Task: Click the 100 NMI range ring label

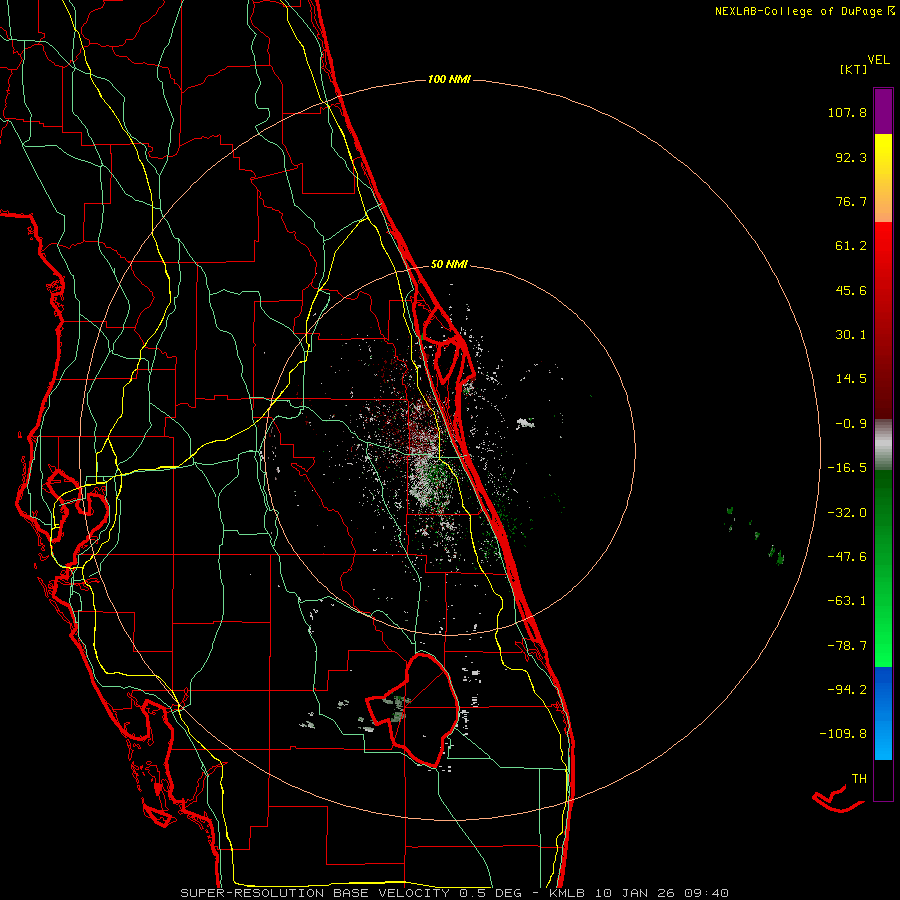Action: (x=449, y=79)
